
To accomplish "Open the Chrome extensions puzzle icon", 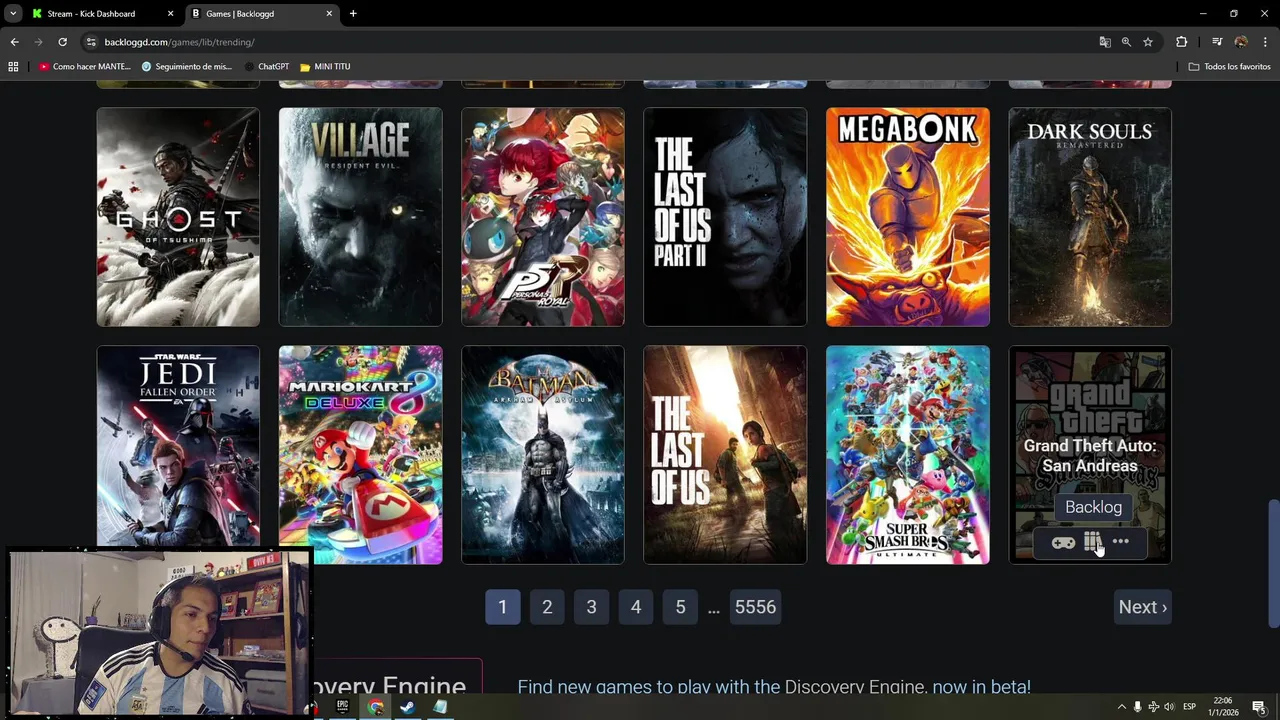I will pos(1182,42).
